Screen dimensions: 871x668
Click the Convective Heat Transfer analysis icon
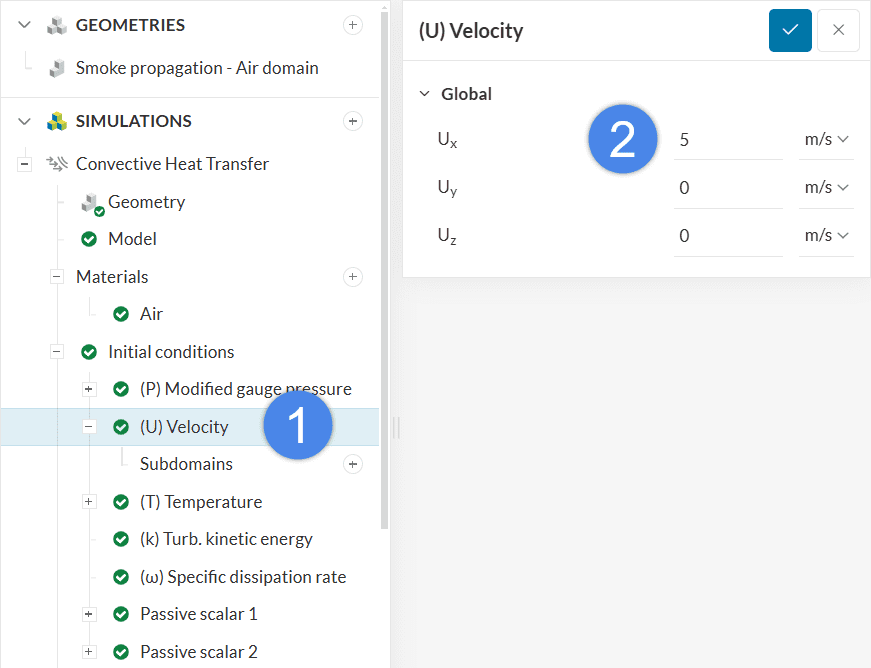click(x=57, y=164)
